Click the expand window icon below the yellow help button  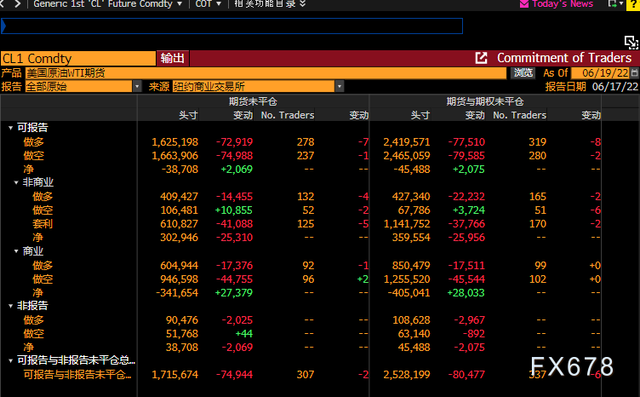tap(631, 42)
